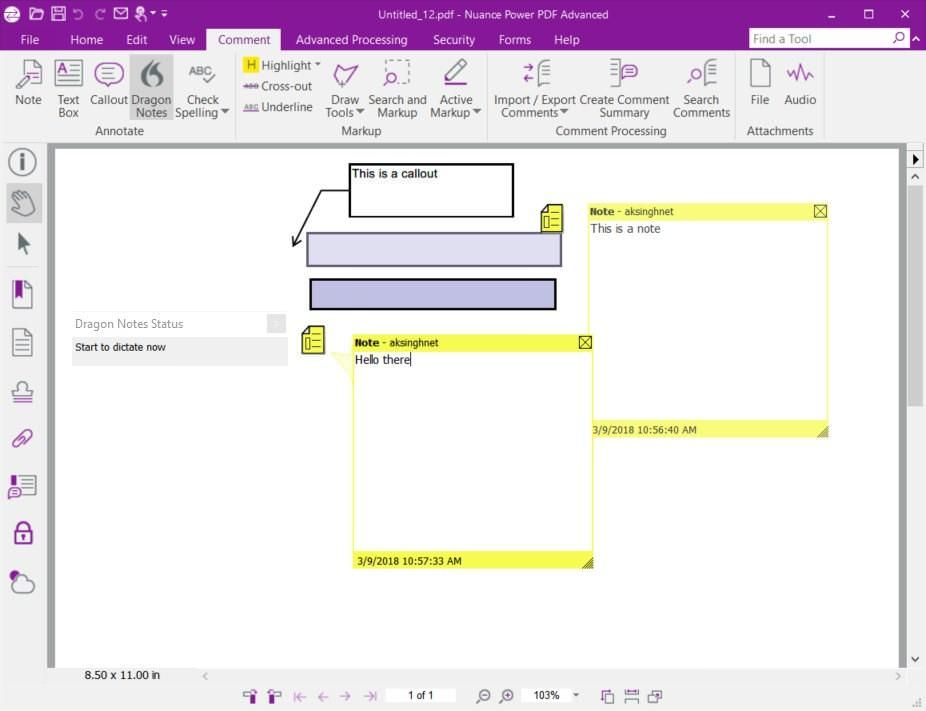Expand the Highlight dropdown arrow
The image size is (926, 711).
[x=317, y=64]
